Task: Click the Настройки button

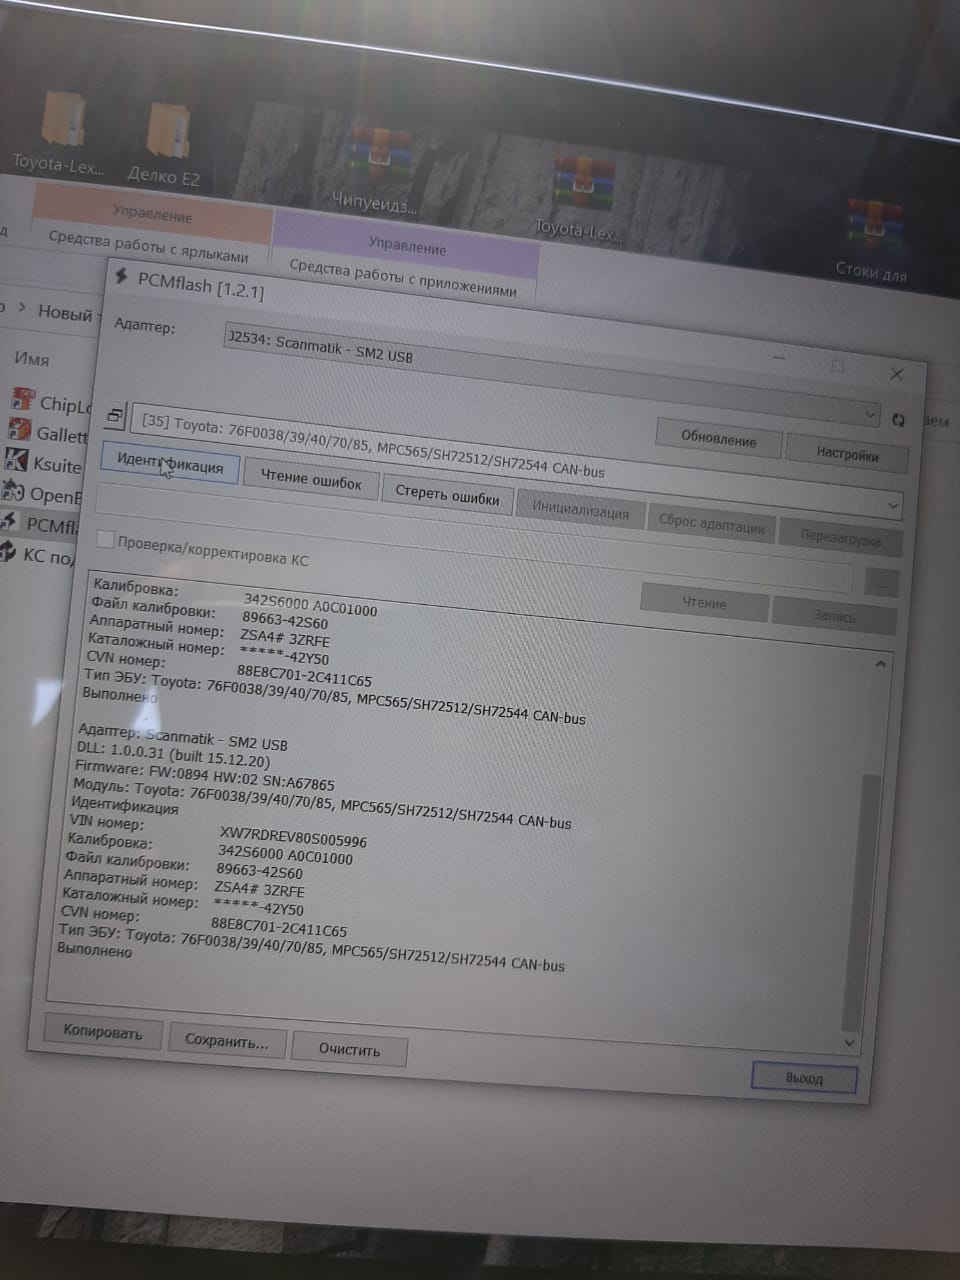Action: click(x=847, y=454)
